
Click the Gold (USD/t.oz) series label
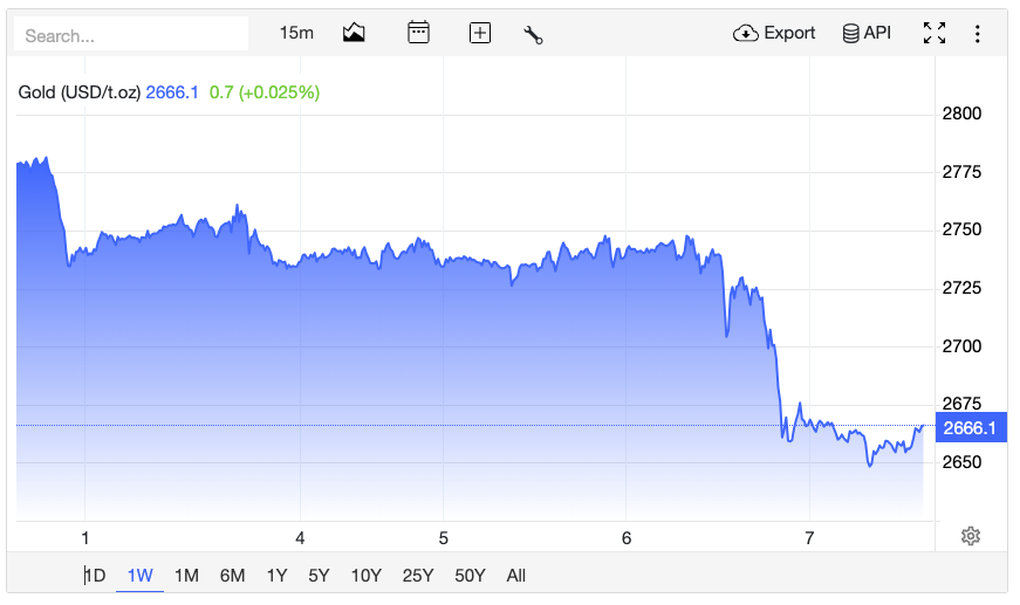click(80, 92)
